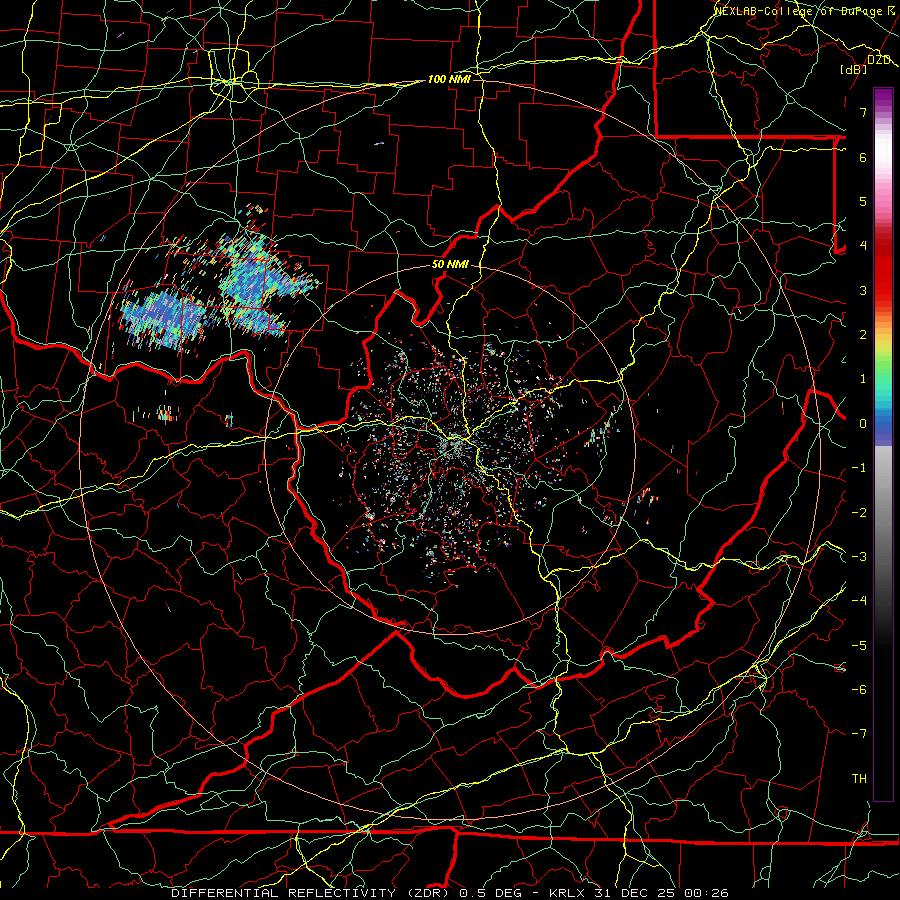The height and width of the screenshot is (900, 900).
Task: Click the "-6" tick label on the scale
Action: tap(859, 690)
